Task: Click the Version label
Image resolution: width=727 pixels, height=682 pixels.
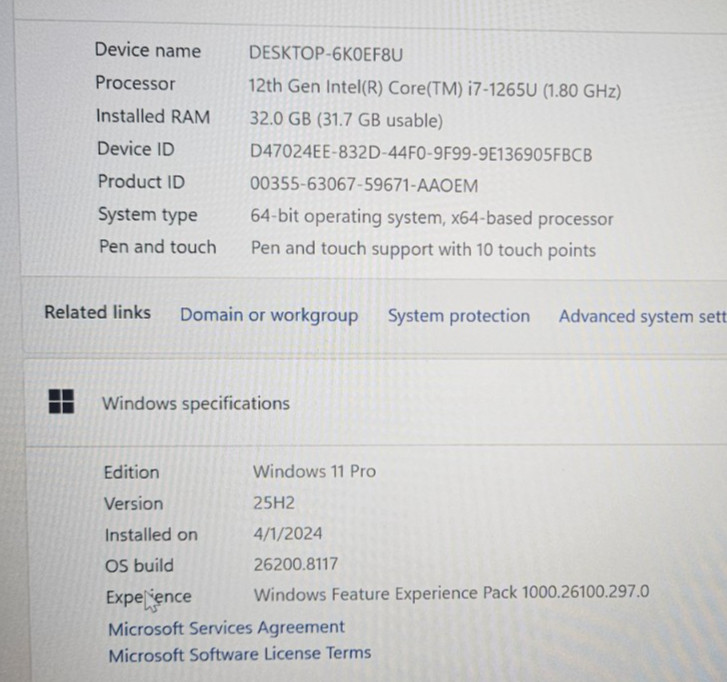Action: (133, 504)
